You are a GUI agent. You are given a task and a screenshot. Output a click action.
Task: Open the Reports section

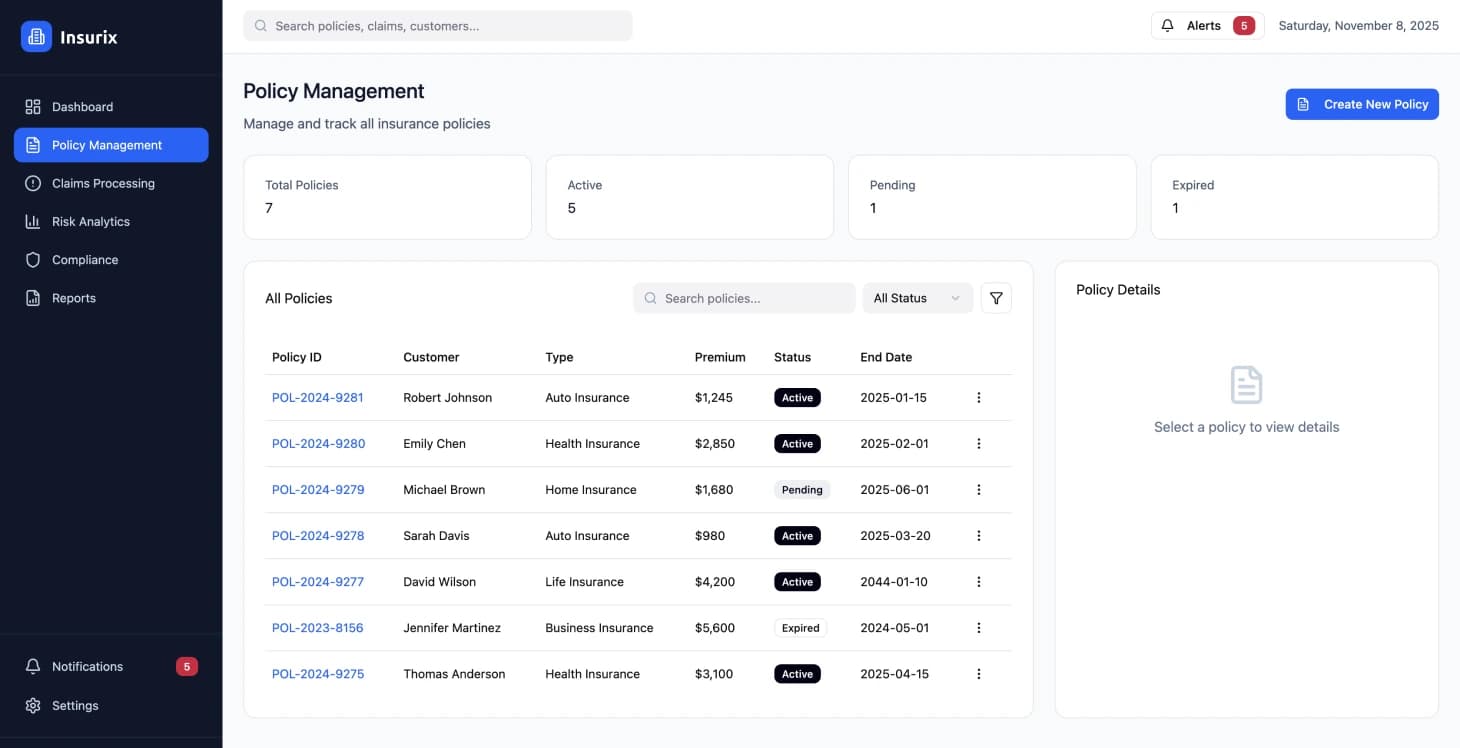(x=73, y=297)
